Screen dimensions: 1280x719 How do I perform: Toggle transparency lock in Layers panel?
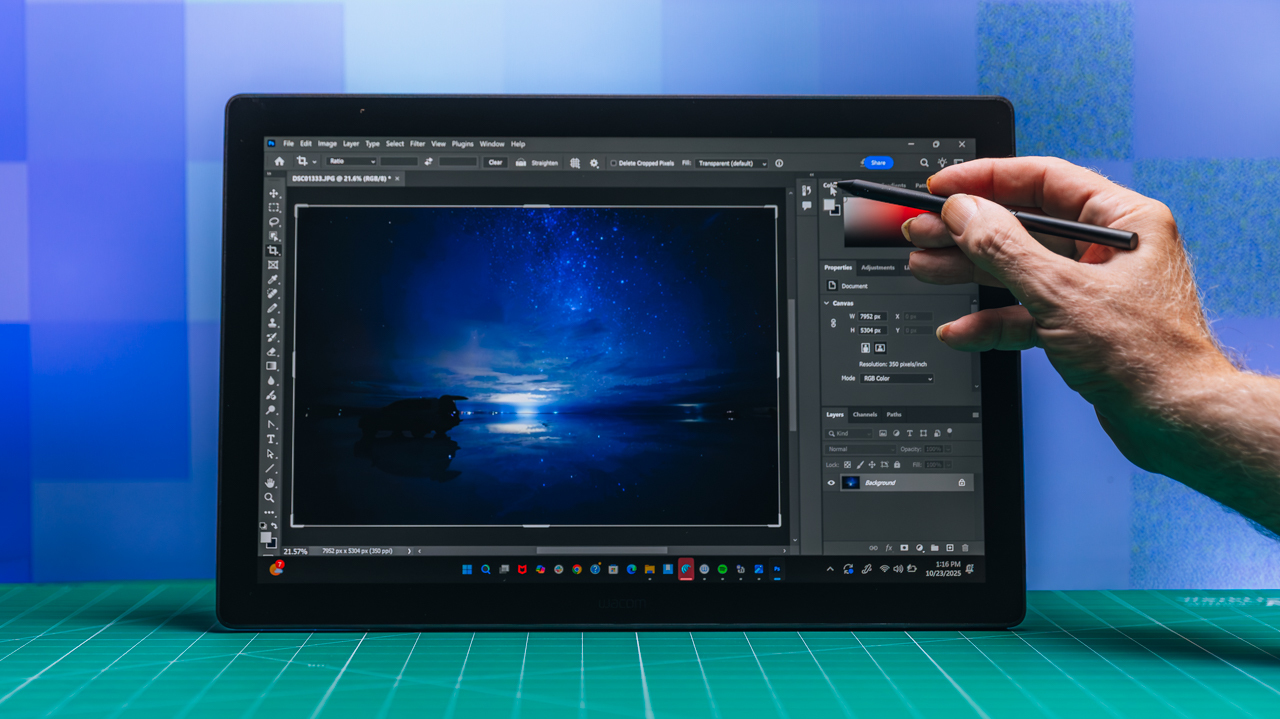tap(847, 465)
